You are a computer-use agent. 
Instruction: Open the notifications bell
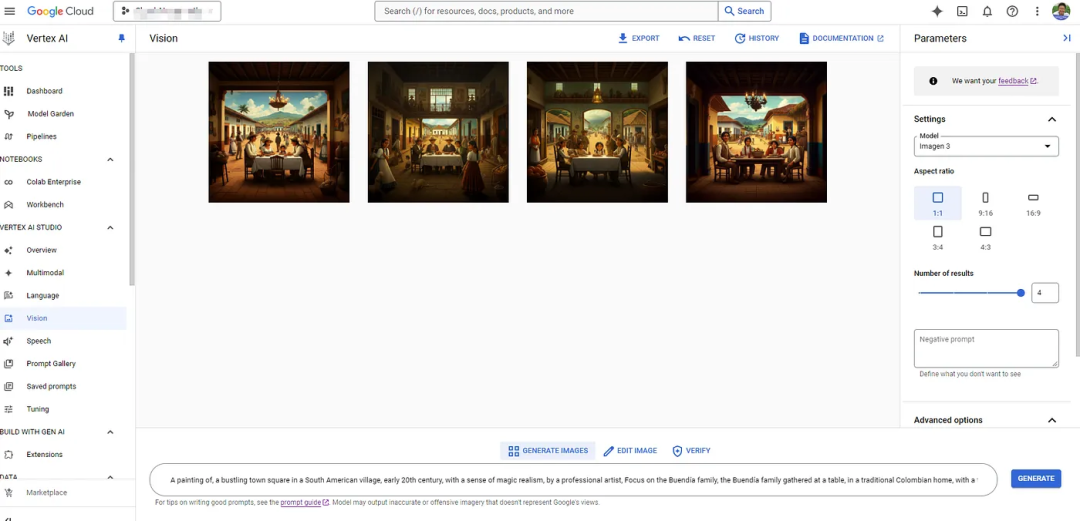click(987, 11)
